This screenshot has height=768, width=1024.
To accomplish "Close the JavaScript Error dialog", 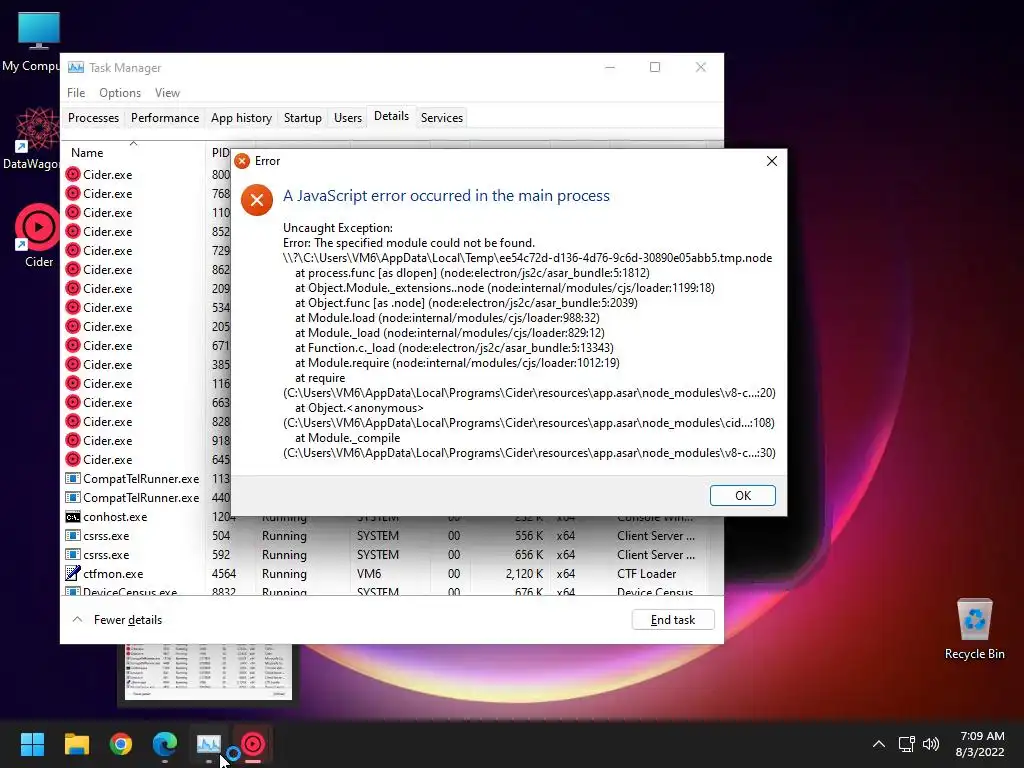I will coord(771,161).
